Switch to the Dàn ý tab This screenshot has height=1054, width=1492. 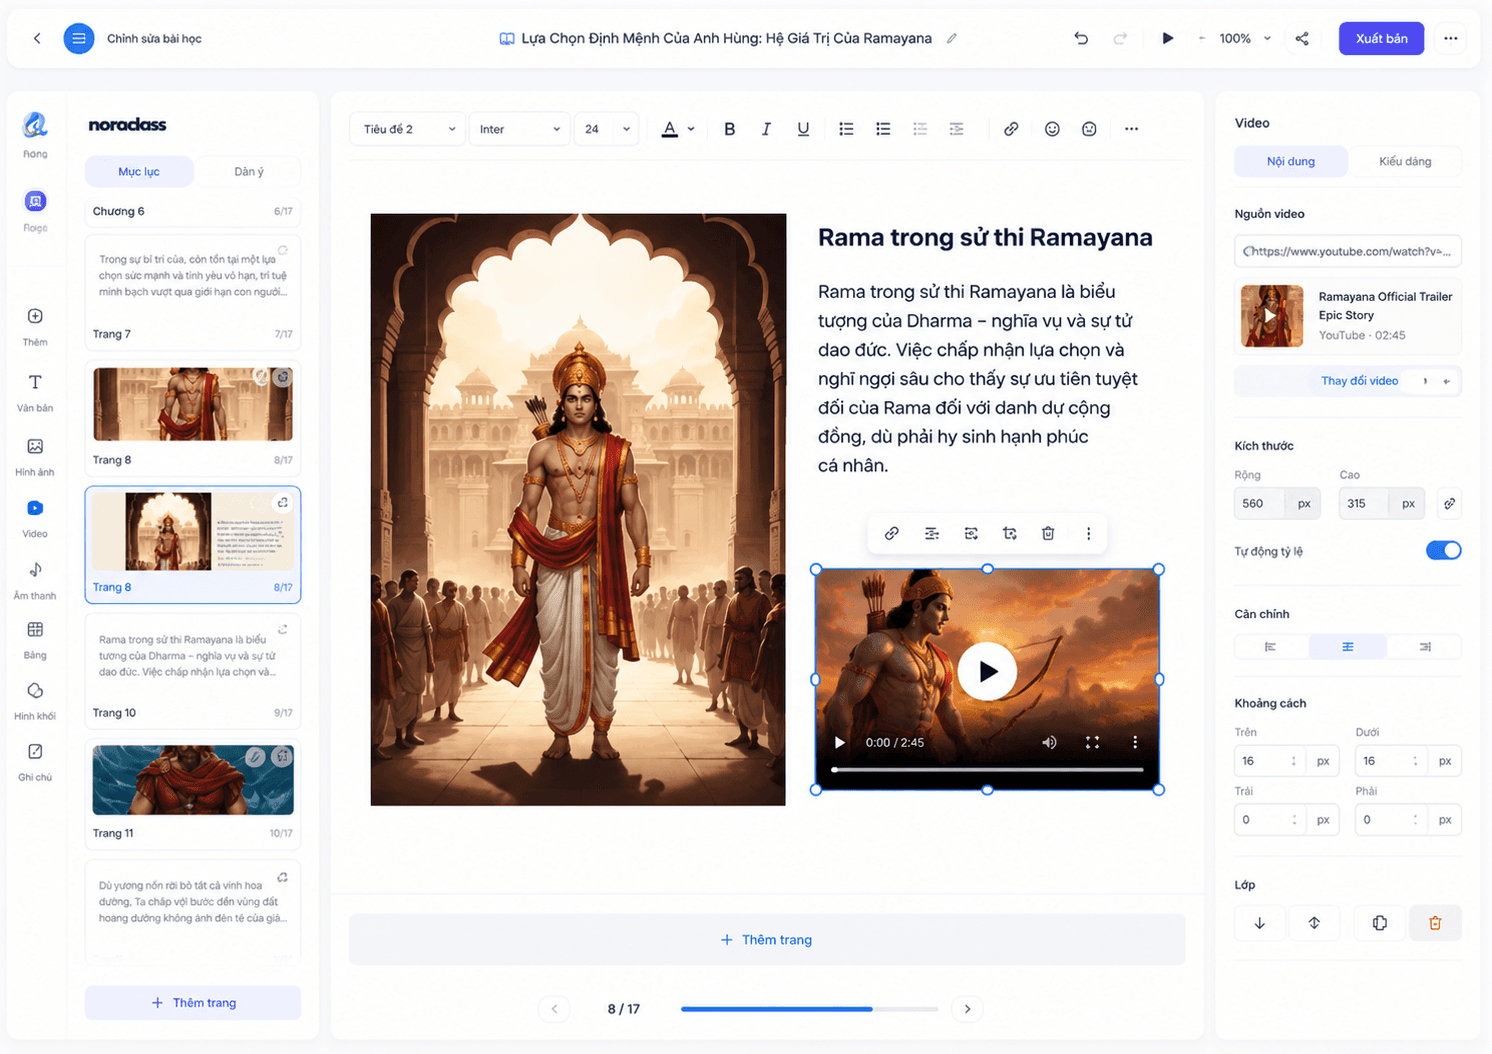coord(249,171)
